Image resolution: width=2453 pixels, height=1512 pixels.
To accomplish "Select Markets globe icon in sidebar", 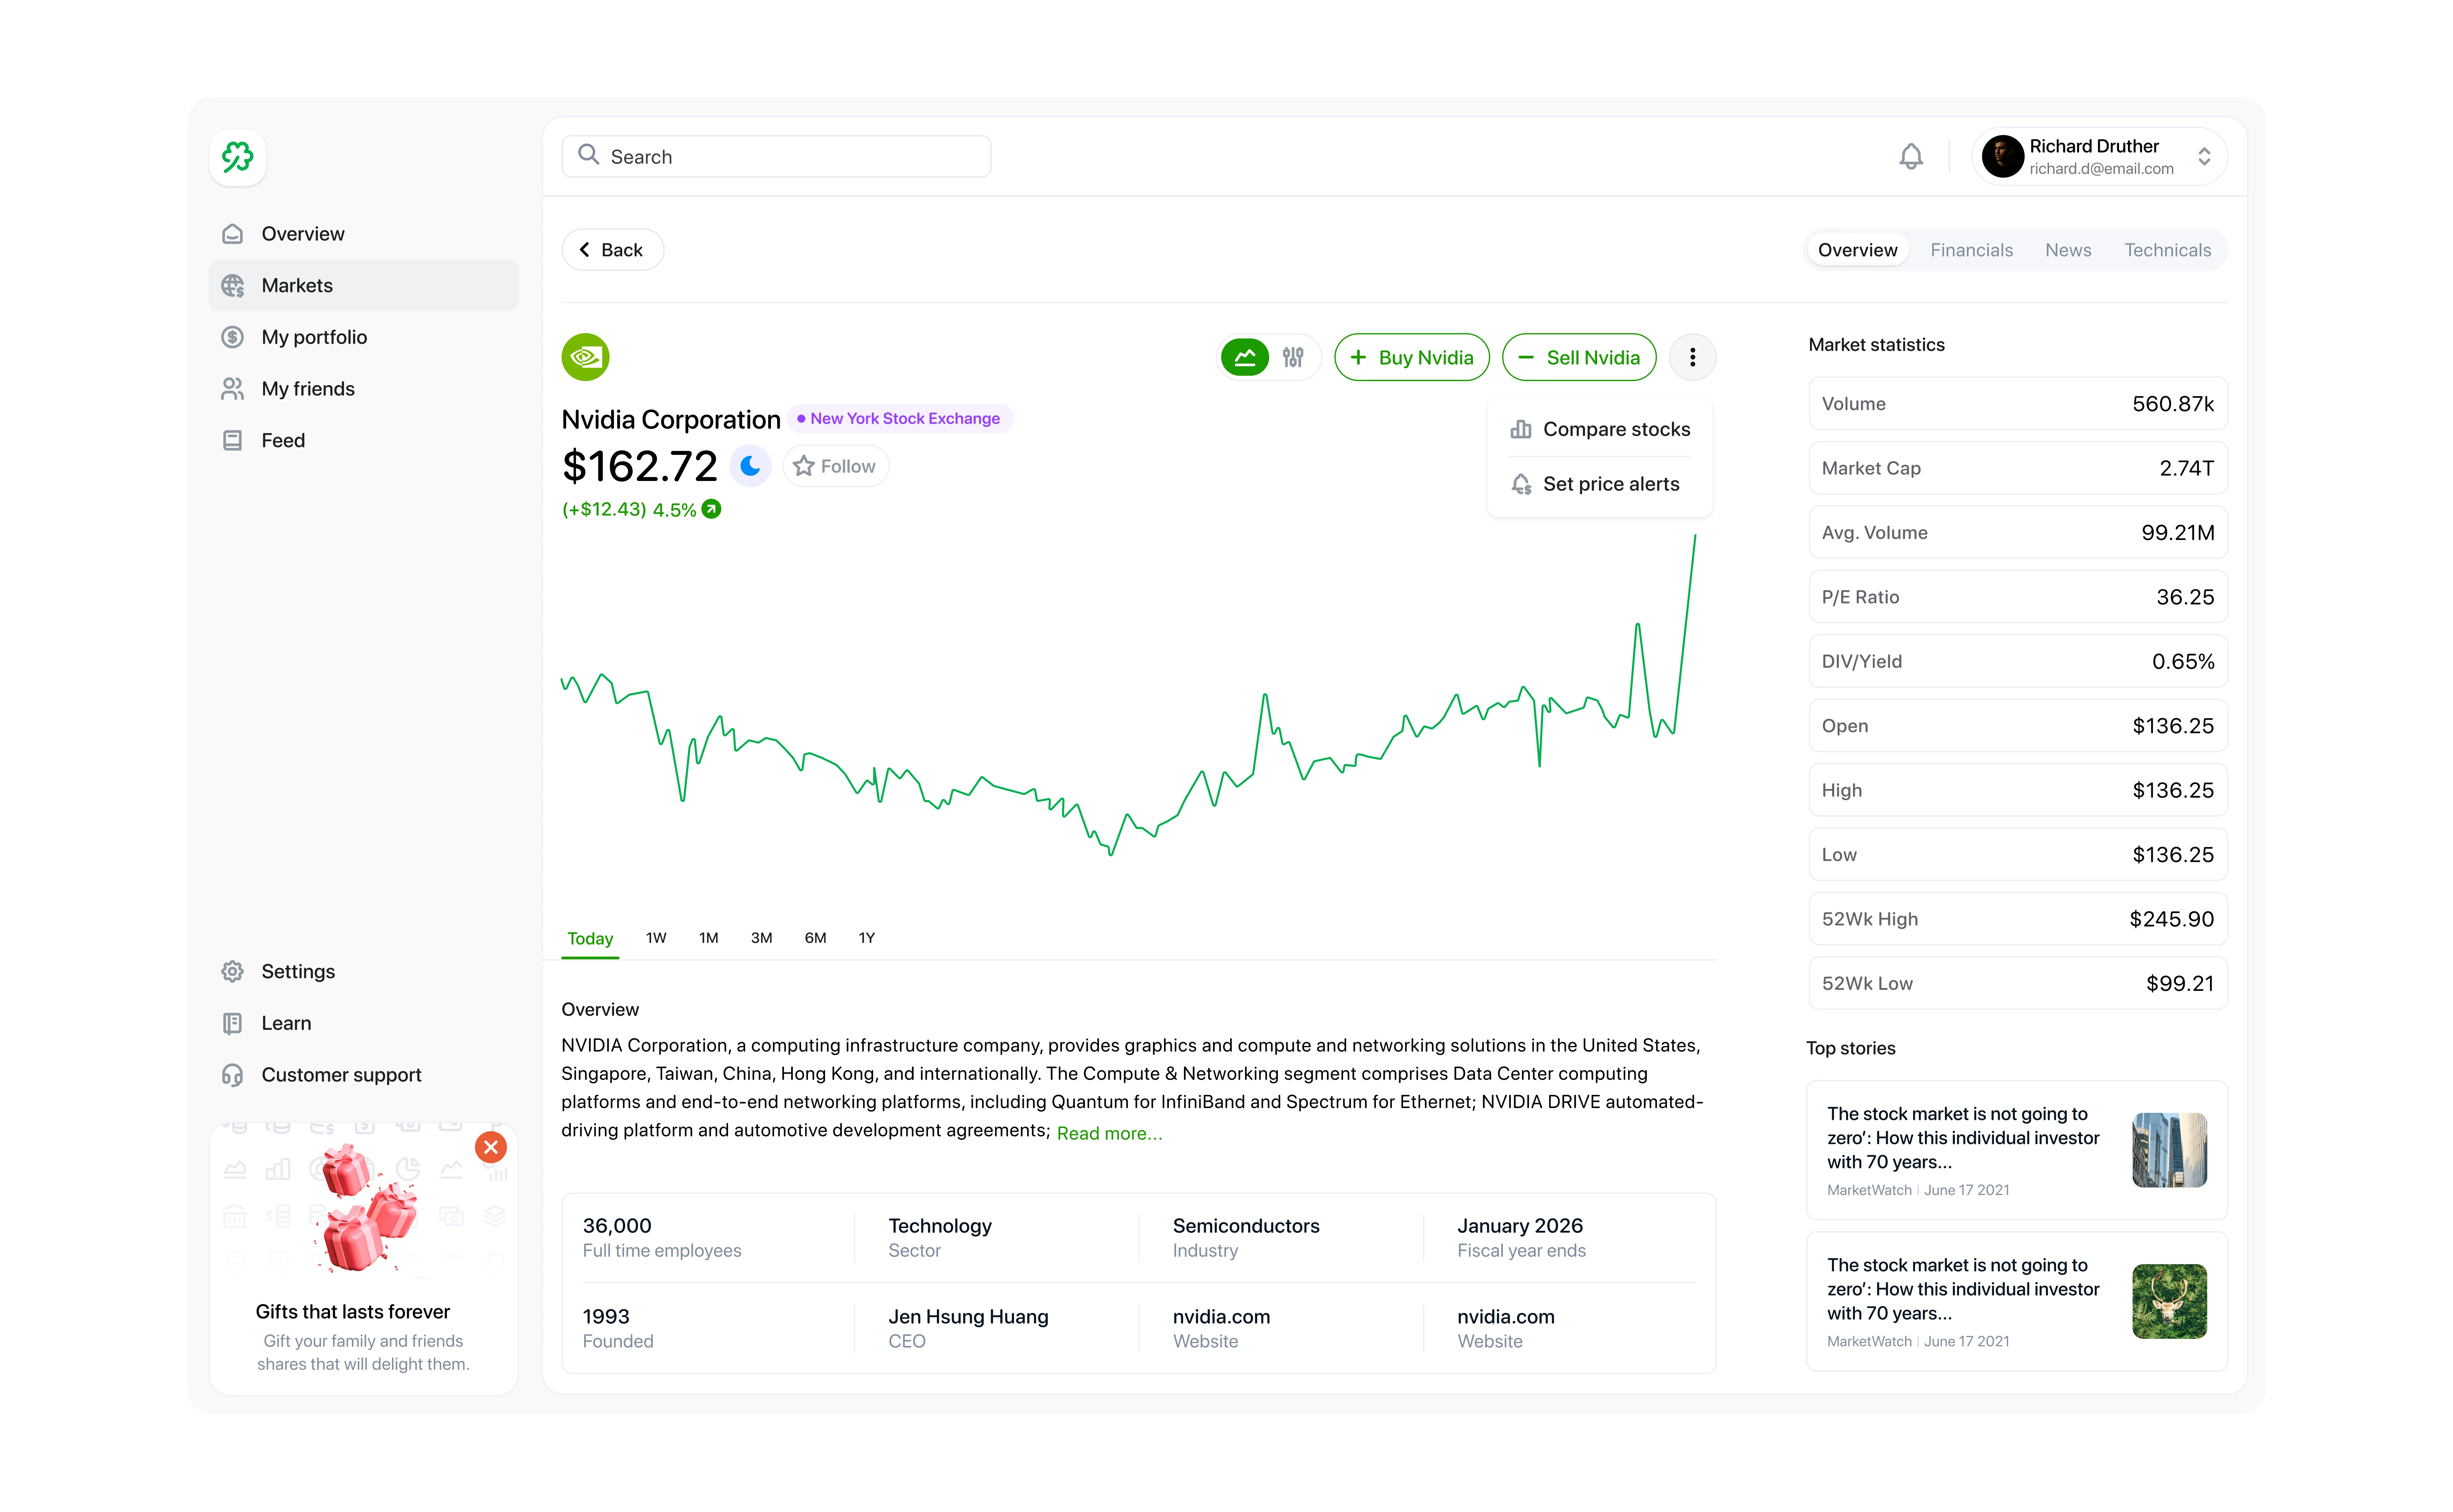I will (232, 286).
